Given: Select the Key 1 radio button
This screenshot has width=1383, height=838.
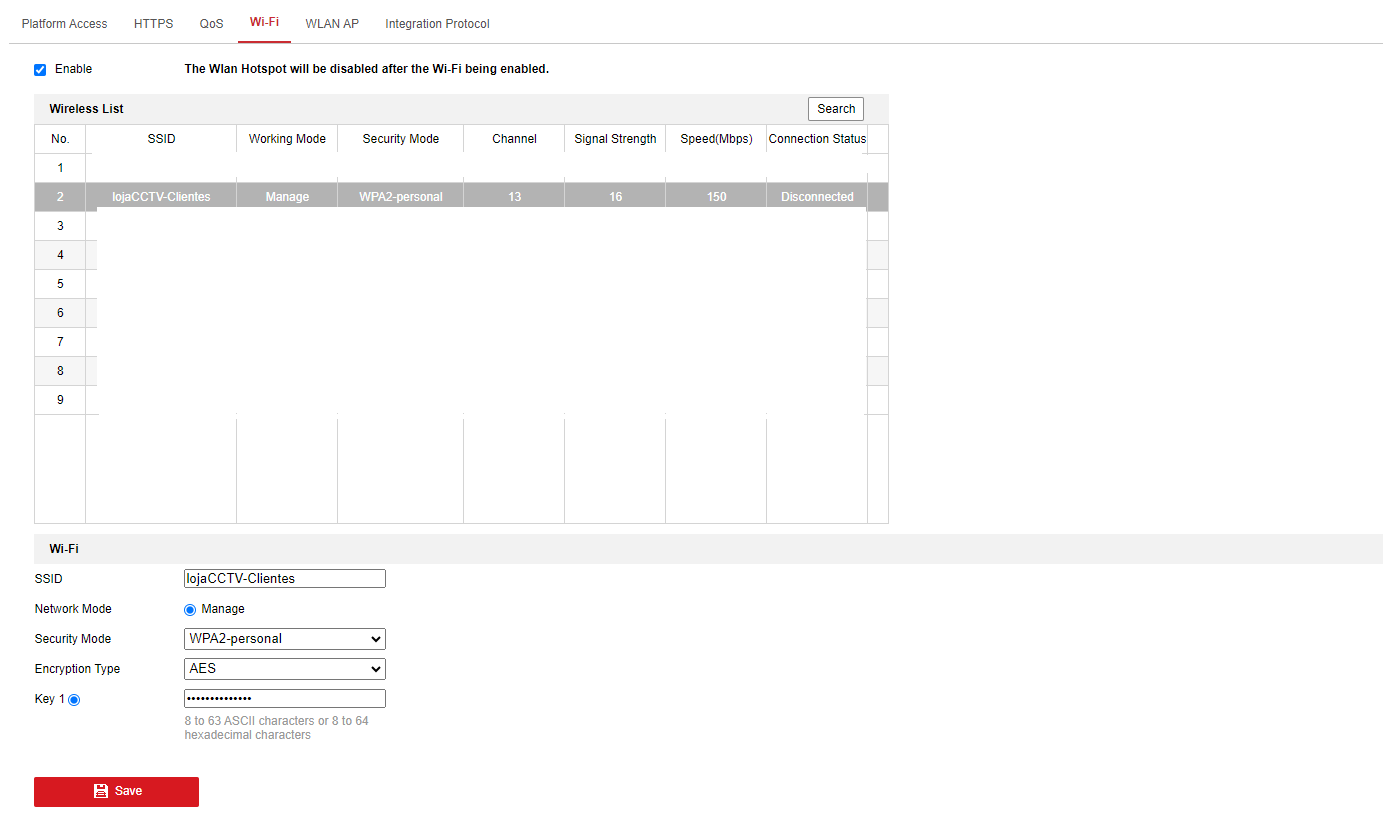Looking at the screenshot, I should pos(74,700).
